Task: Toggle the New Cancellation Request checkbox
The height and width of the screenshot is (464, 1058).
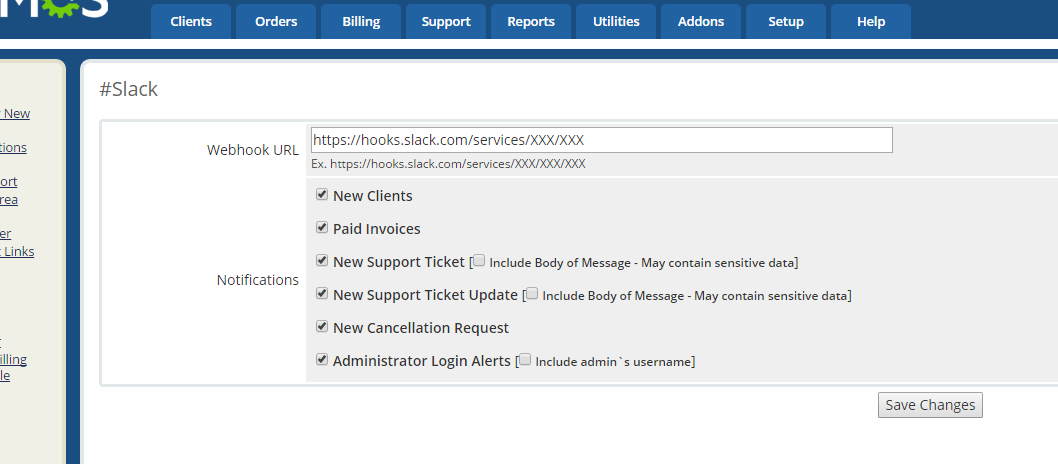Action: point(322,327)
